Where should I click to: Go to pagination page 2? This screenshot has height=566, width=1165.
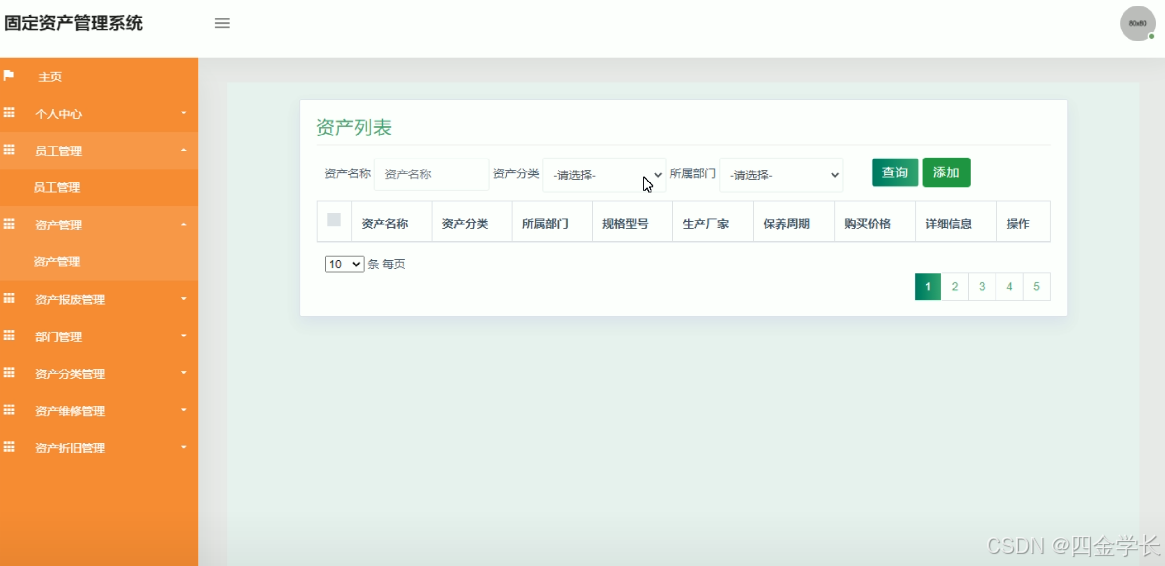pos(955,287)
